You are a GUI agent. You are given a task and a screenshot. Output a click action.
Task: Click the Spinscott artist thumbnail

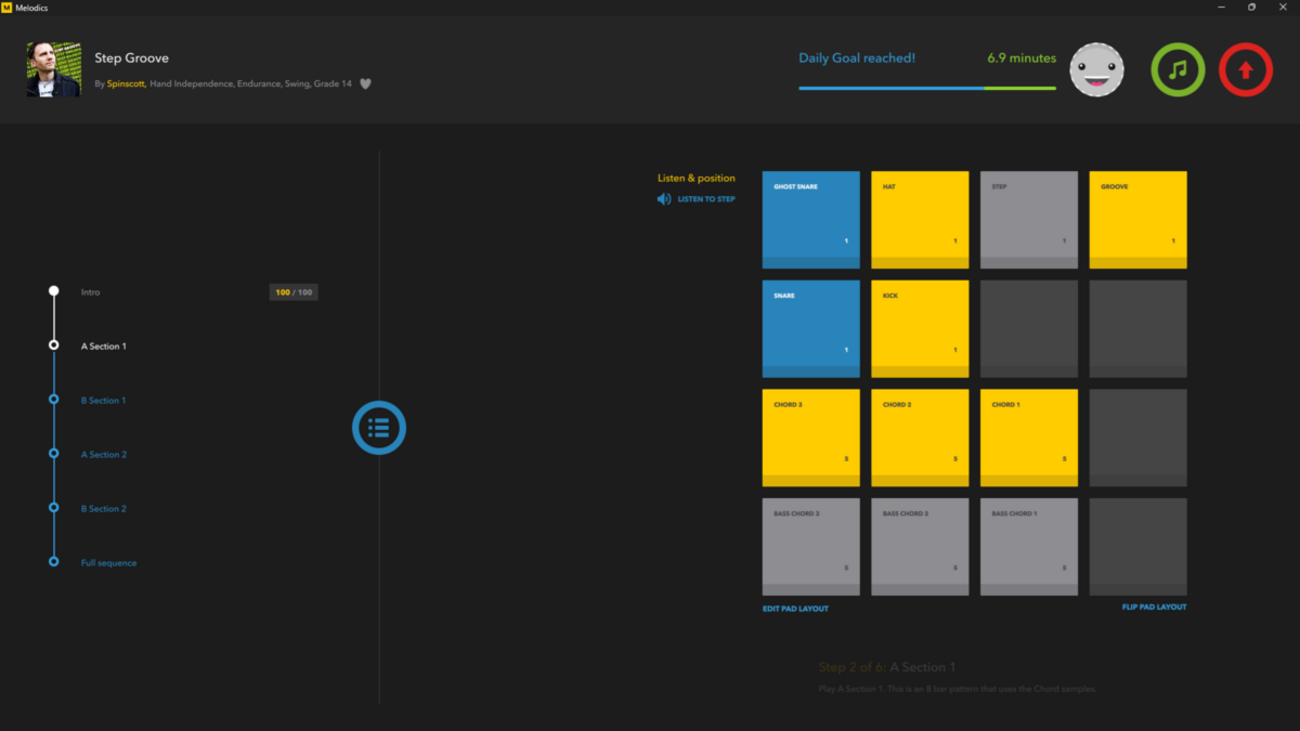pos(53,70)
